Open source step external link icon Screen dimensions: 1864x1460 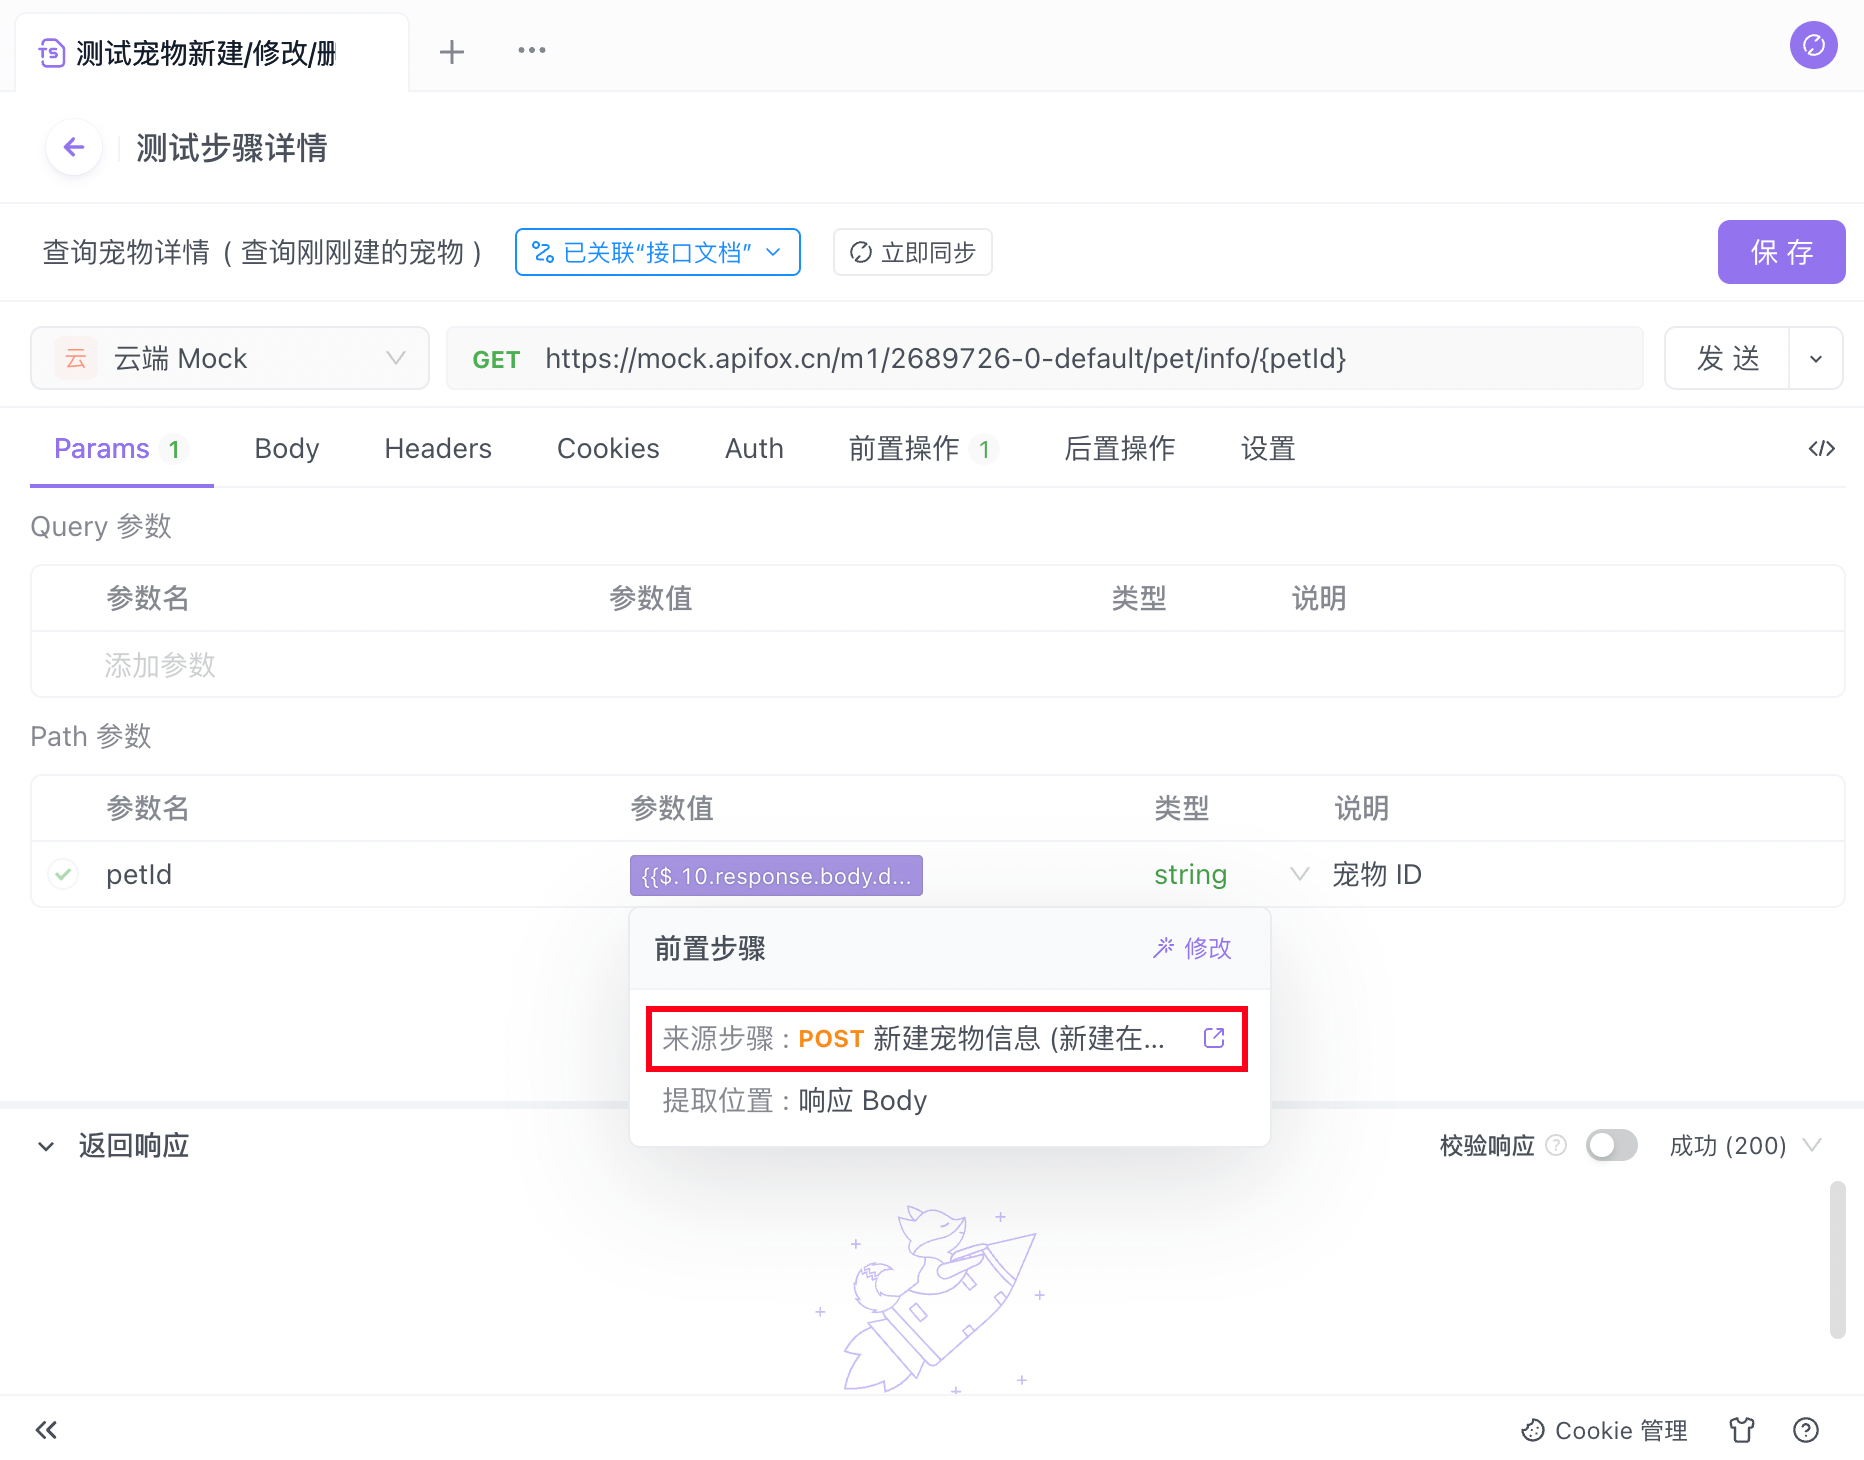tap(1214, 1038)
